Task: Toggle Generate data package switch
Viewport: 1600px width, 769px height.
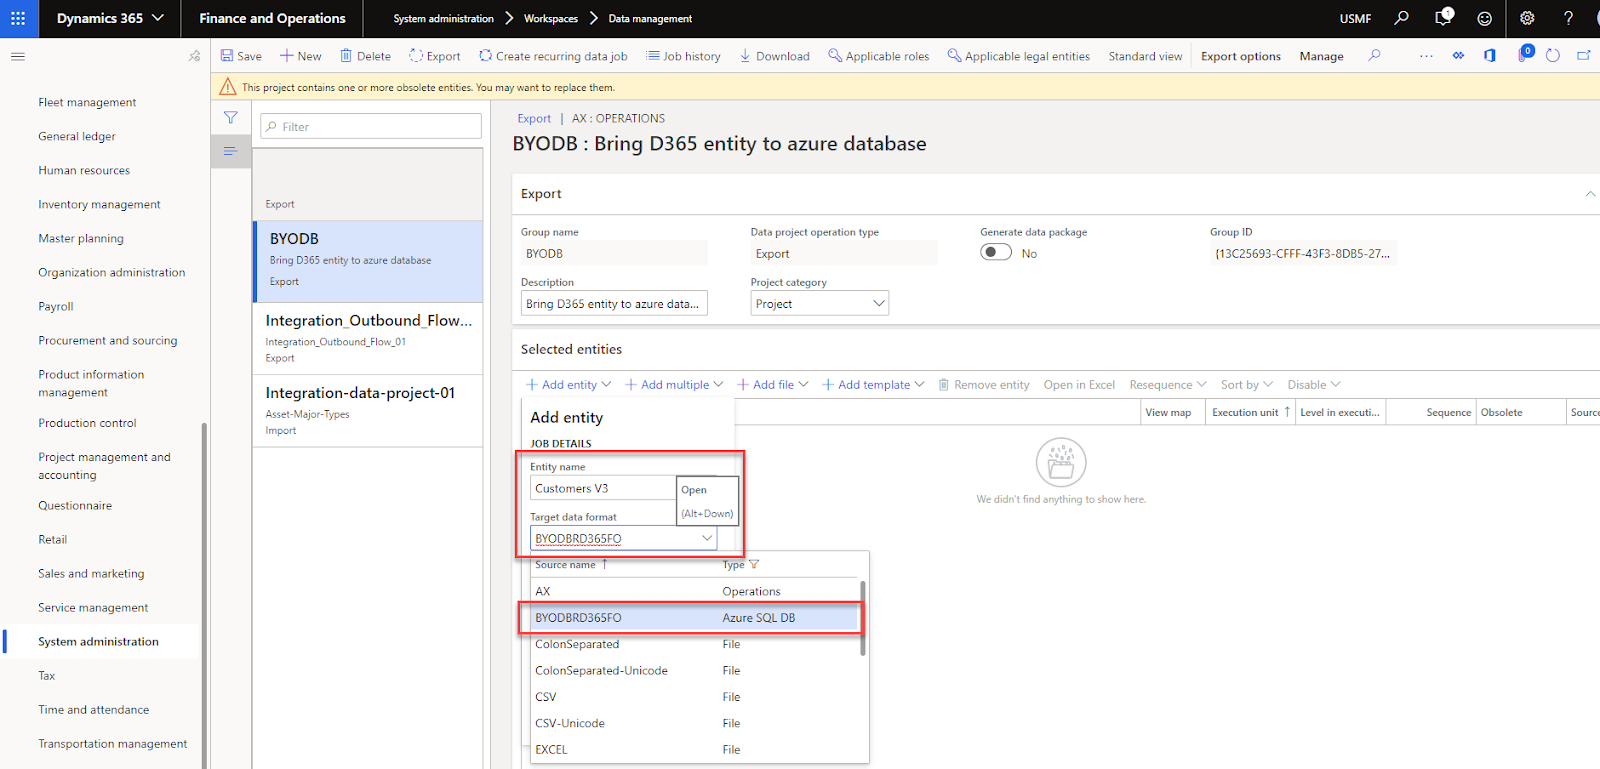Action: click(x=996, y=253)
